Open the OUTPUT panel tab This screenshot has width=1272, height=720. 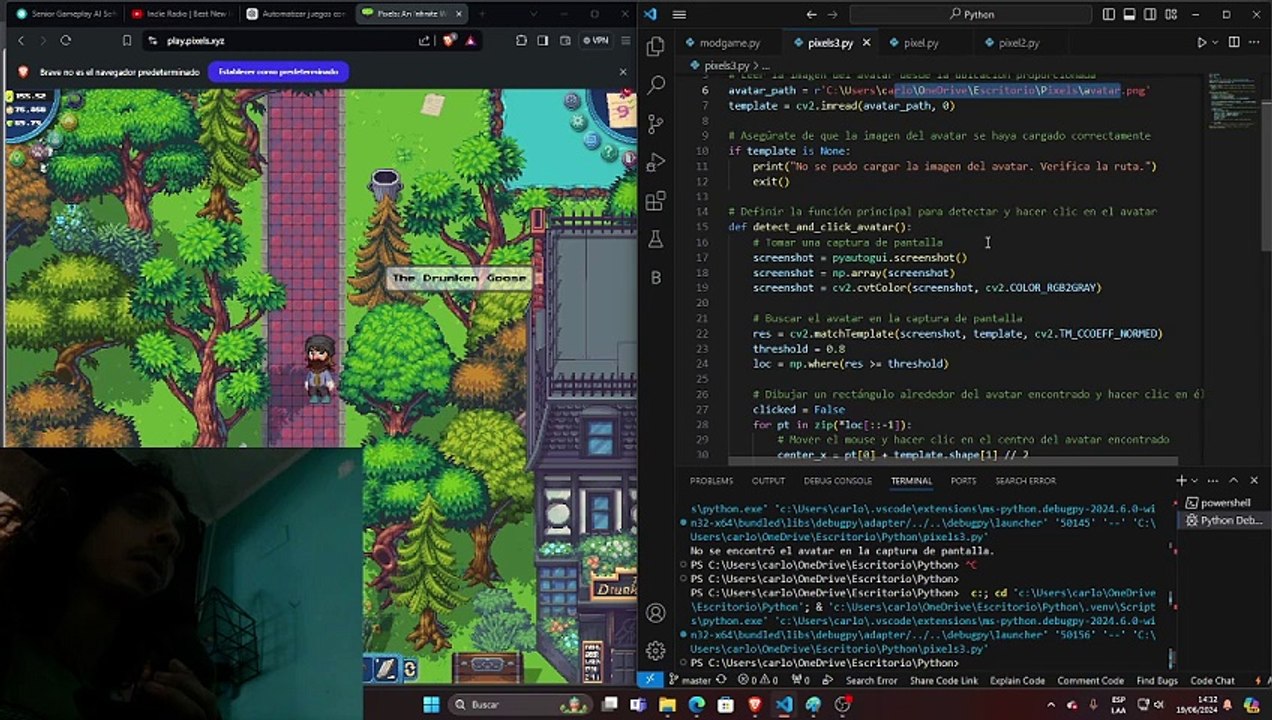pyautogui.click(x=768, y=481)
